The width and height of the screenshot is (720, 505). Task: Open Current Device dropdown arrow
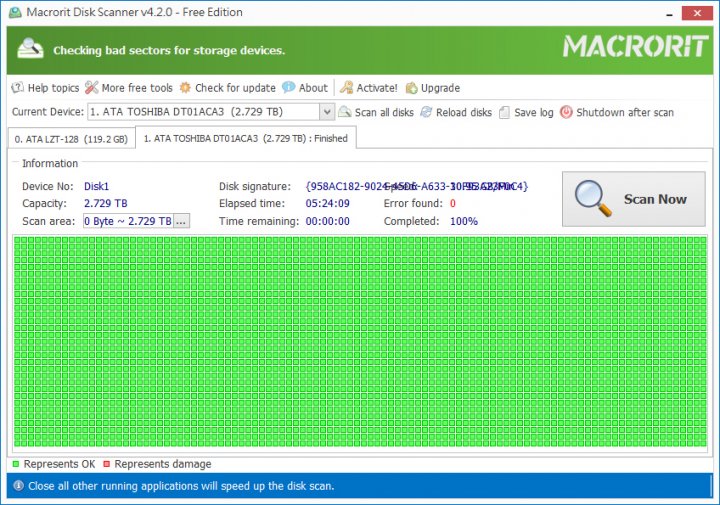tap(326, 112)
